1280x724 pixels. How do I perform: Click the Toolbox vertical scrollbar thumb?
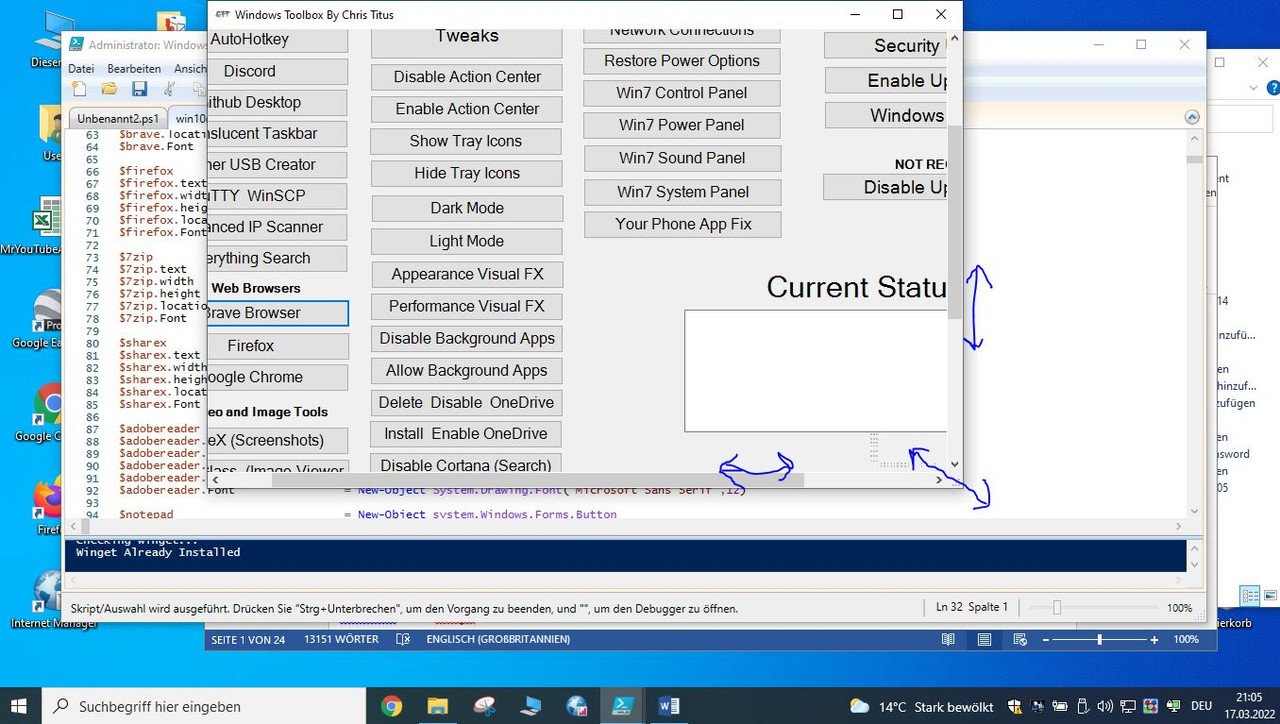[955, 222]
